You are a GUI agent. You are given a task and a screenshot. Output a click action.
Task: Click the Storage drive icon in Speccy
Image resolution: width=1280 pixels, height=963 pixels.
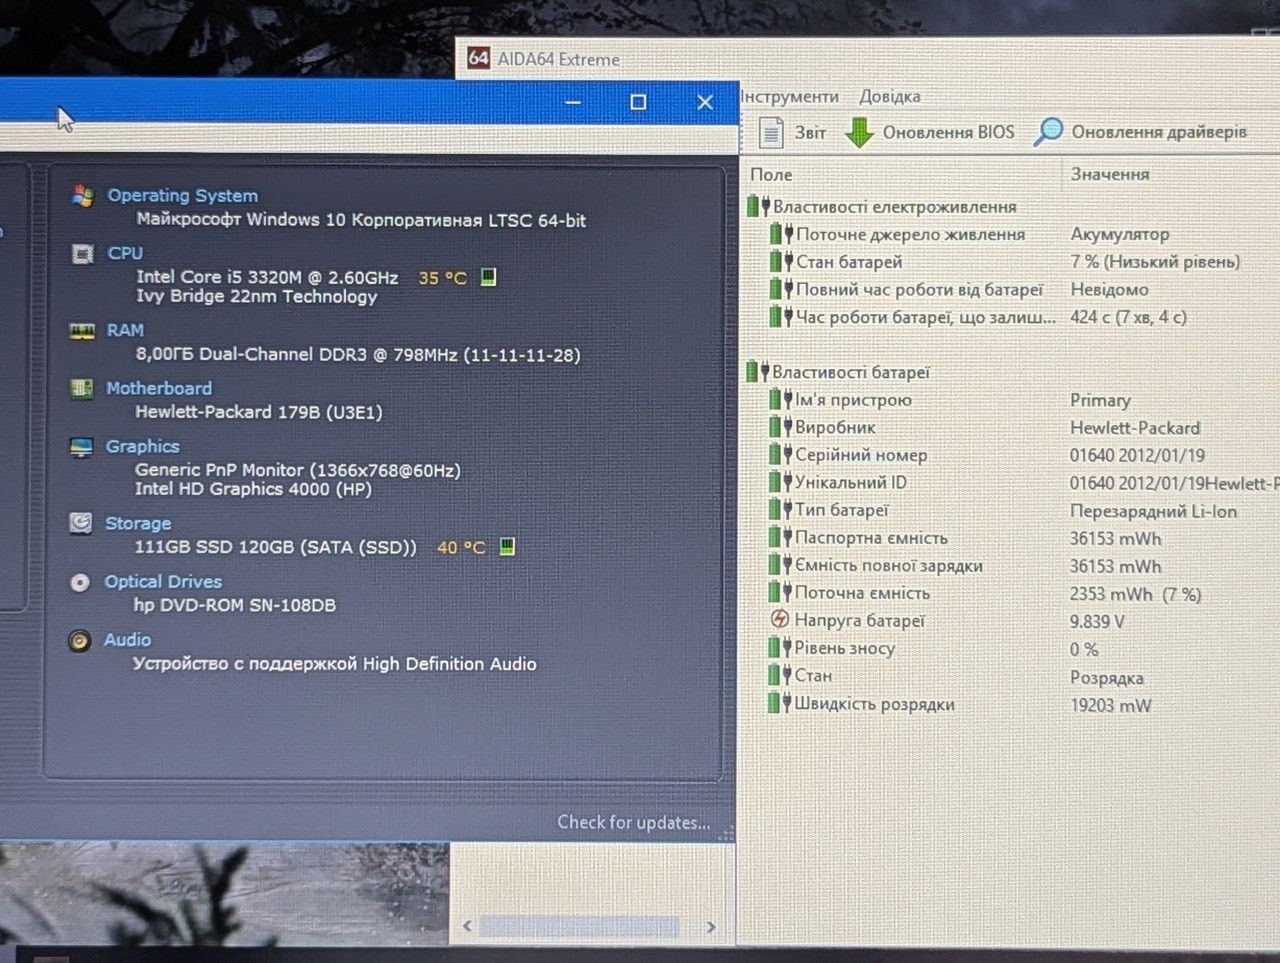81,523
